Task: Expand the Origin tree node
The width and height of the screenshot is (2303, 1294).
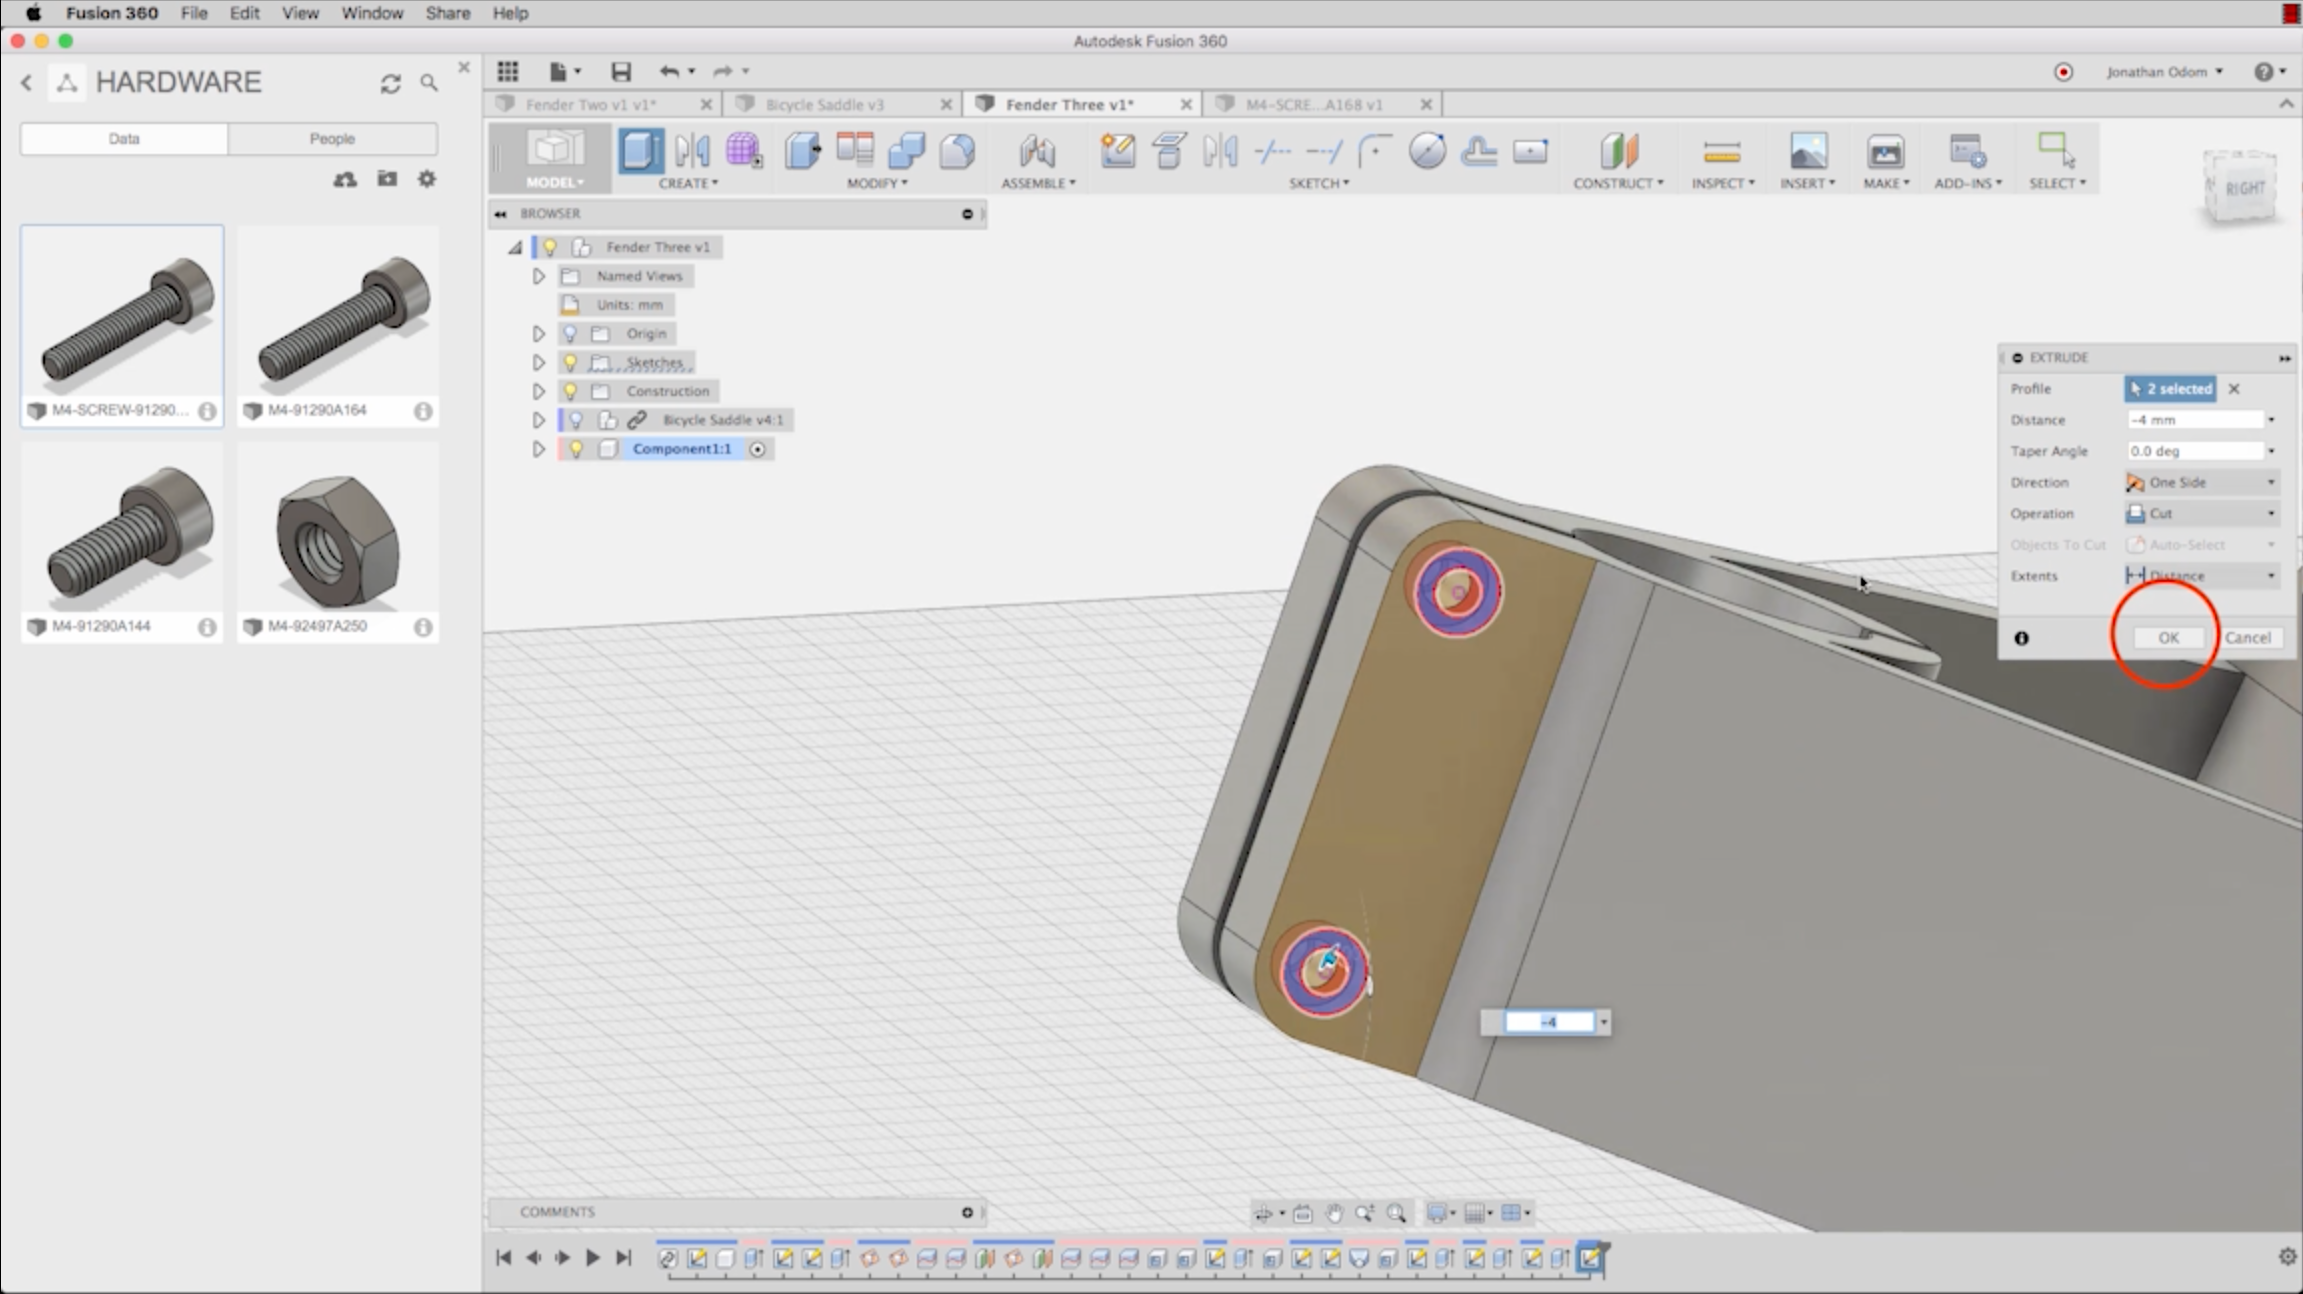Action: coord(538,334)
